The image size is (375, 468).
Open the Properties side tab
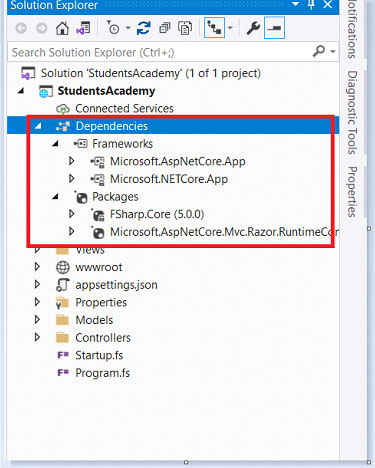coord(352,192)
